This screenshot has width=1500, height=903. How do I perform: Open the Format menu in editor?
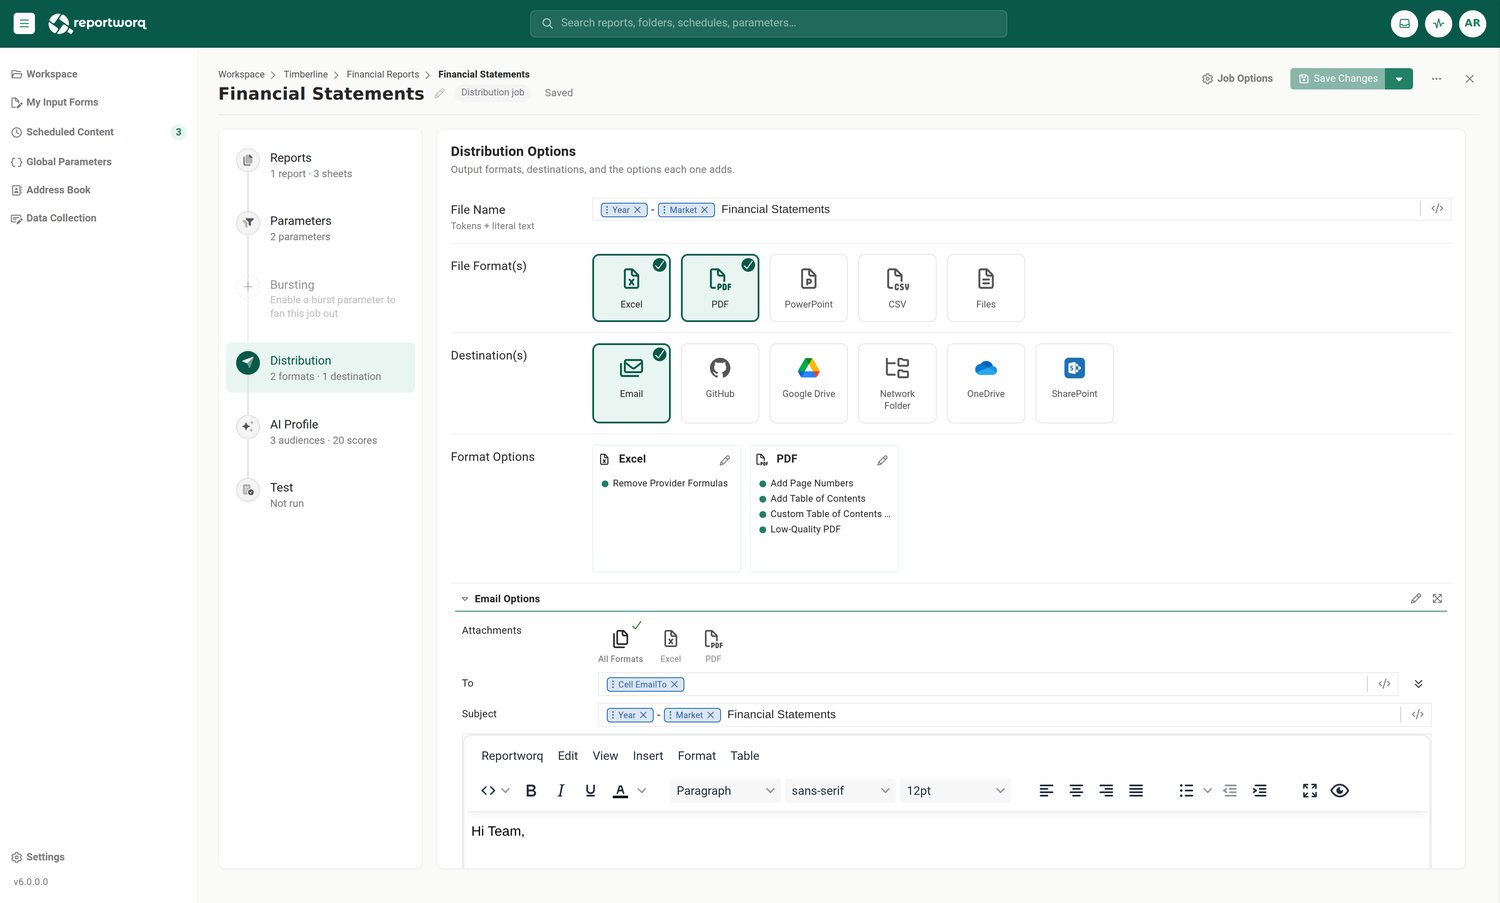(x=697, y=756)
